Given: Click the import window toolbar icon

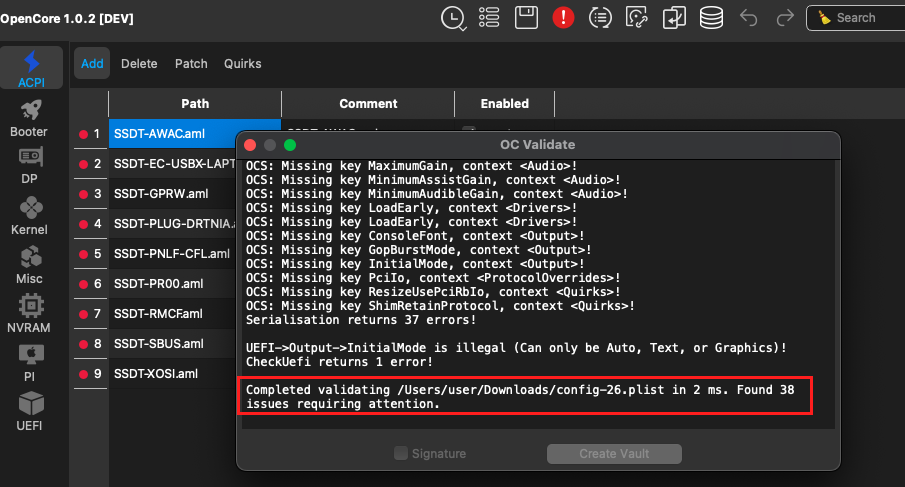Looking at the screenshot, I should pos(674,18).
